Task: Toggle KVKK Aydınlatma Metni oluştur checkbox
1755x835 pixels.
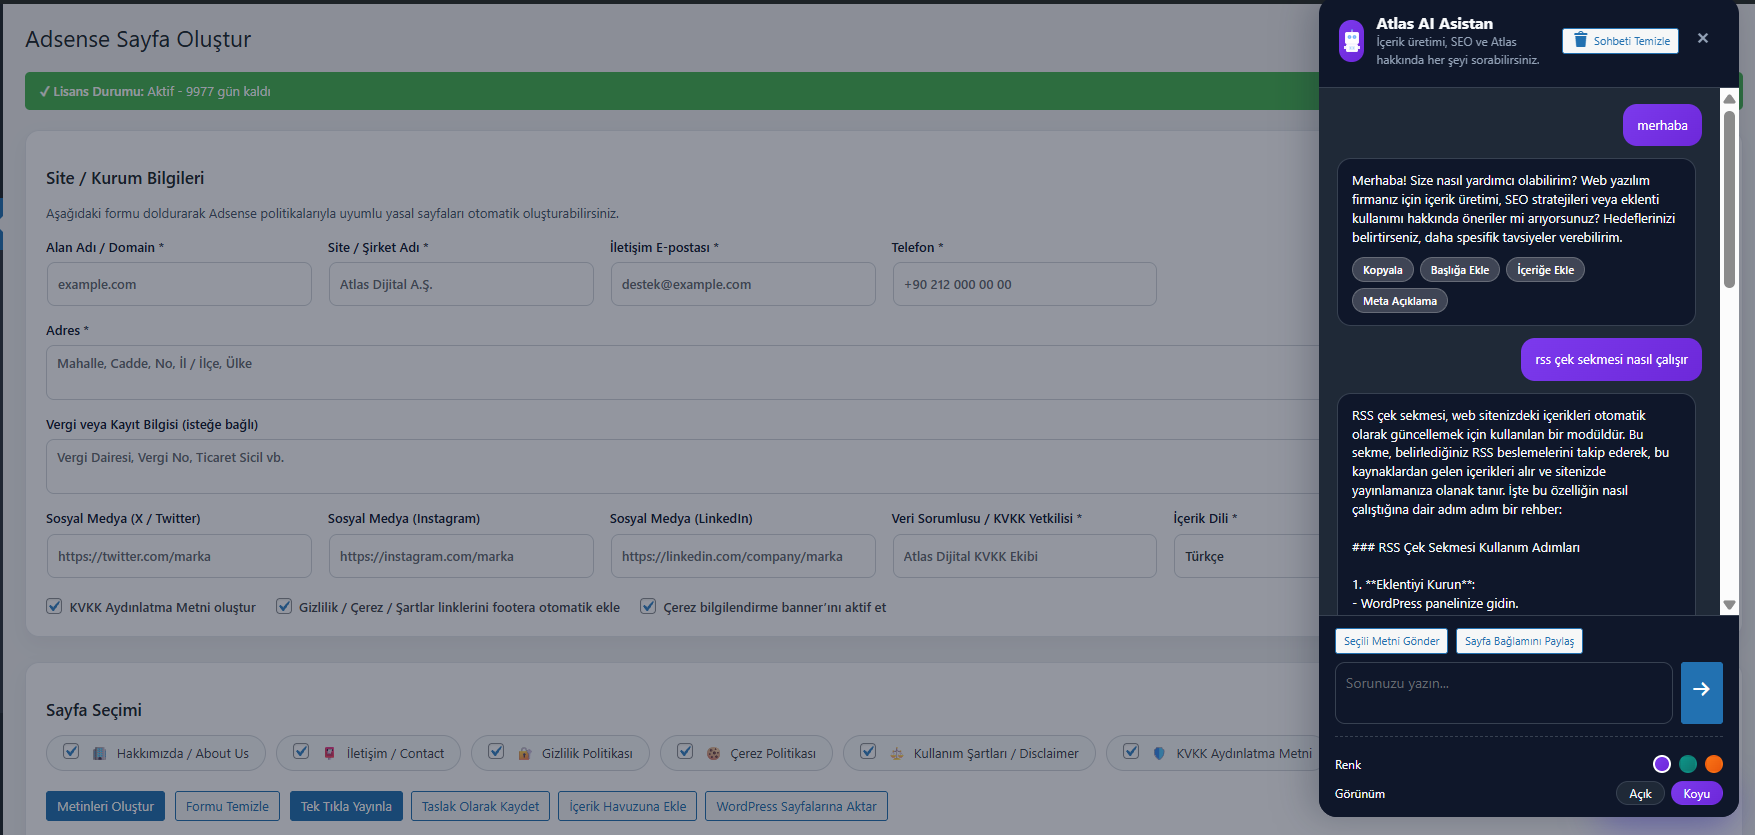Action: 54,606
